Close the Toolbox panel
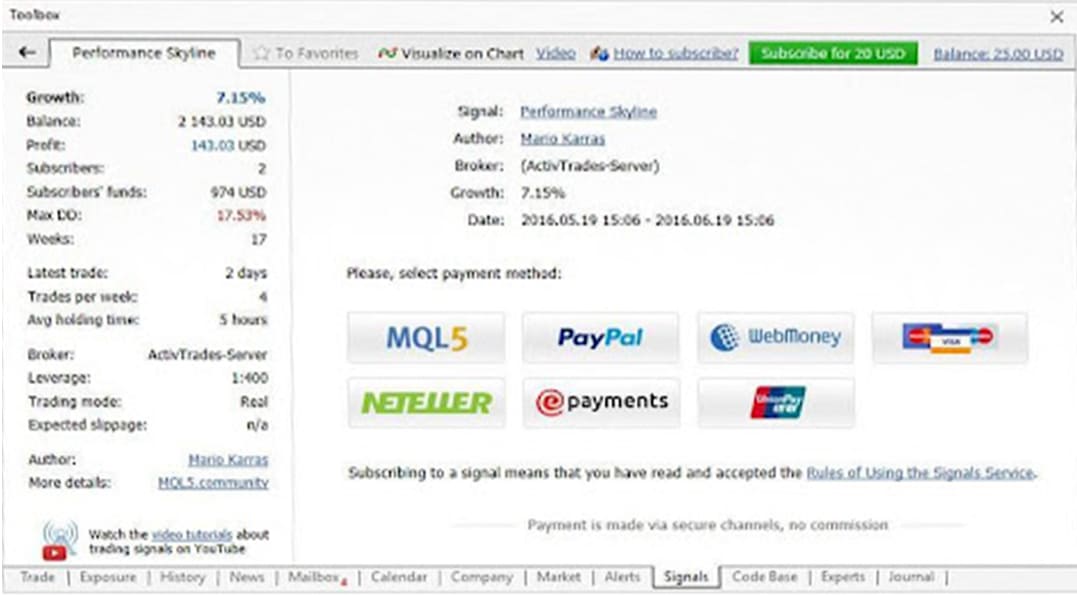 [x=1057, y=16]
